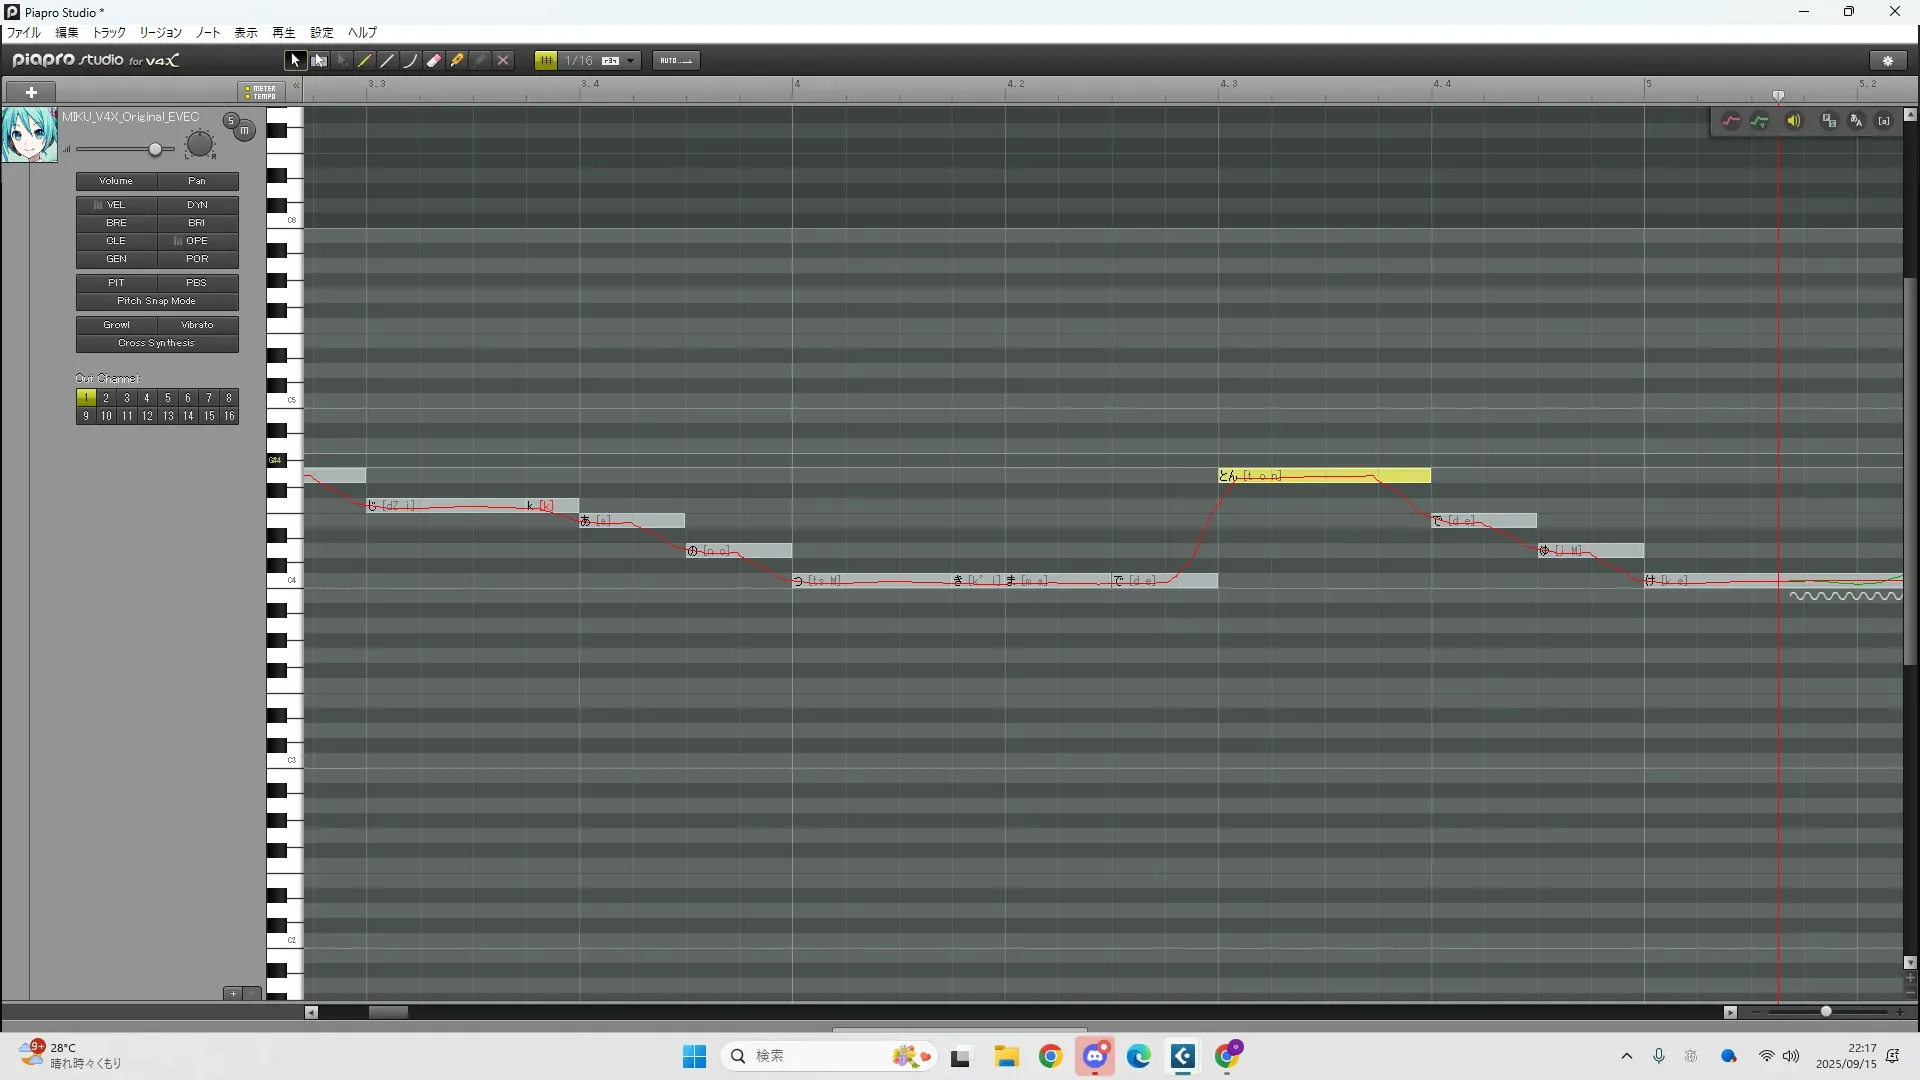Toggle the track Solo (S) button
The height and width of the screenshot is (1080, 1920).
click(231, 121)
